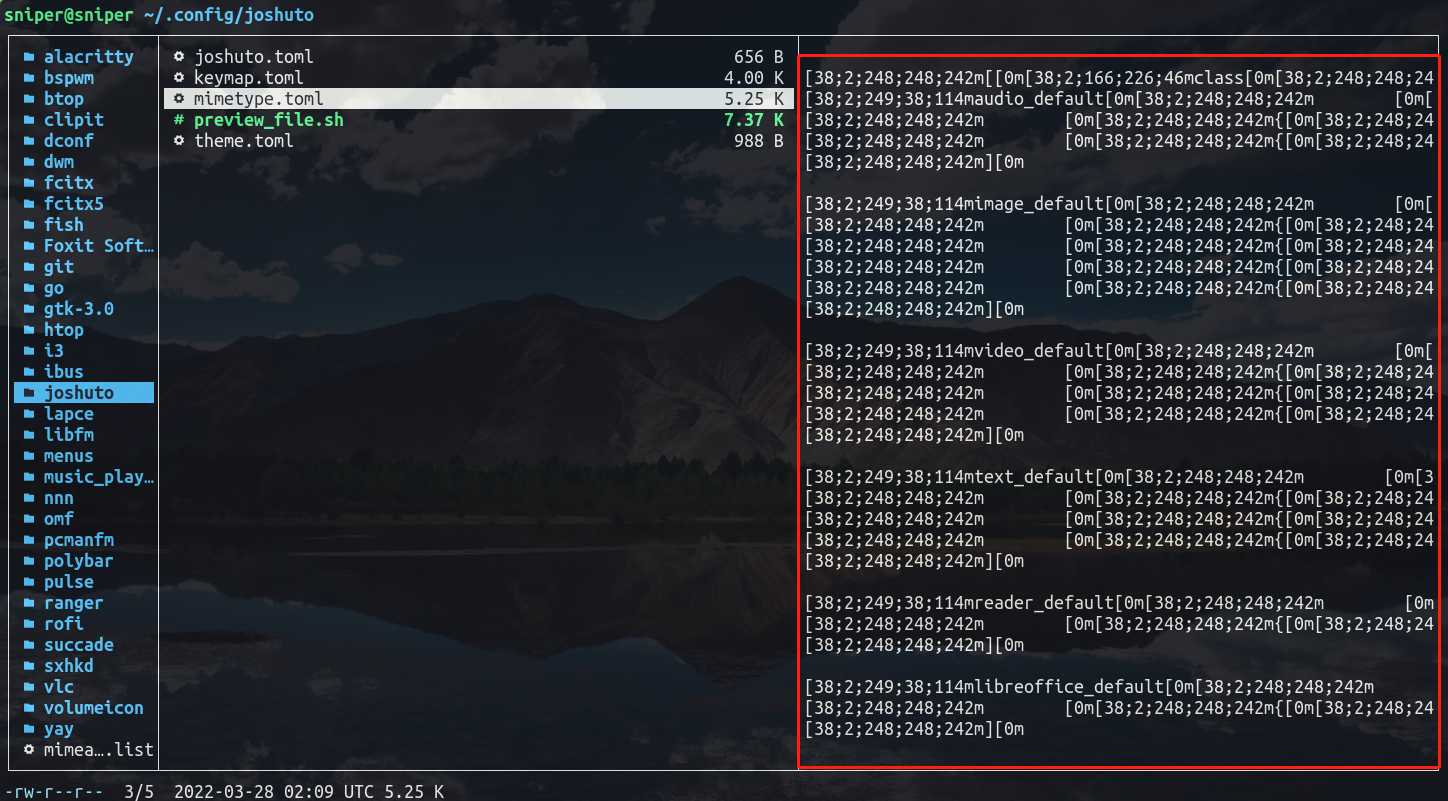Viewport: 1448px width, 801px height.
Task: Open the nnn directory
Action: [x=59, y=498]
